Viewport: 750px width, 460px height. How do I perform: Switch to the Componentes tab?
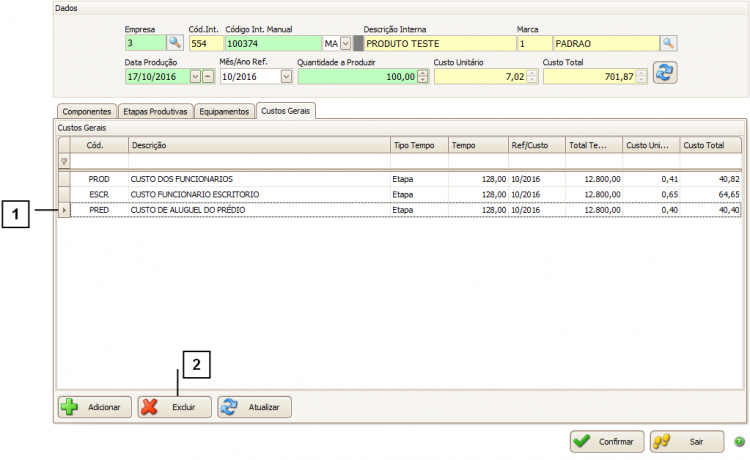click(x=85, y=111)
